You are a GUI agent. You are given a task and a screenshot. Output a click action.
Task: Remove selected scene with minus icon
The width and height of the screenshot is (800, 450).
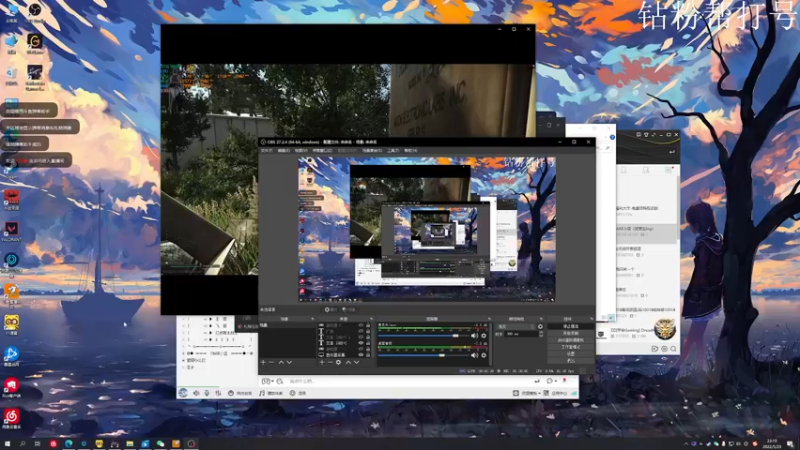(x=271, y=362)
